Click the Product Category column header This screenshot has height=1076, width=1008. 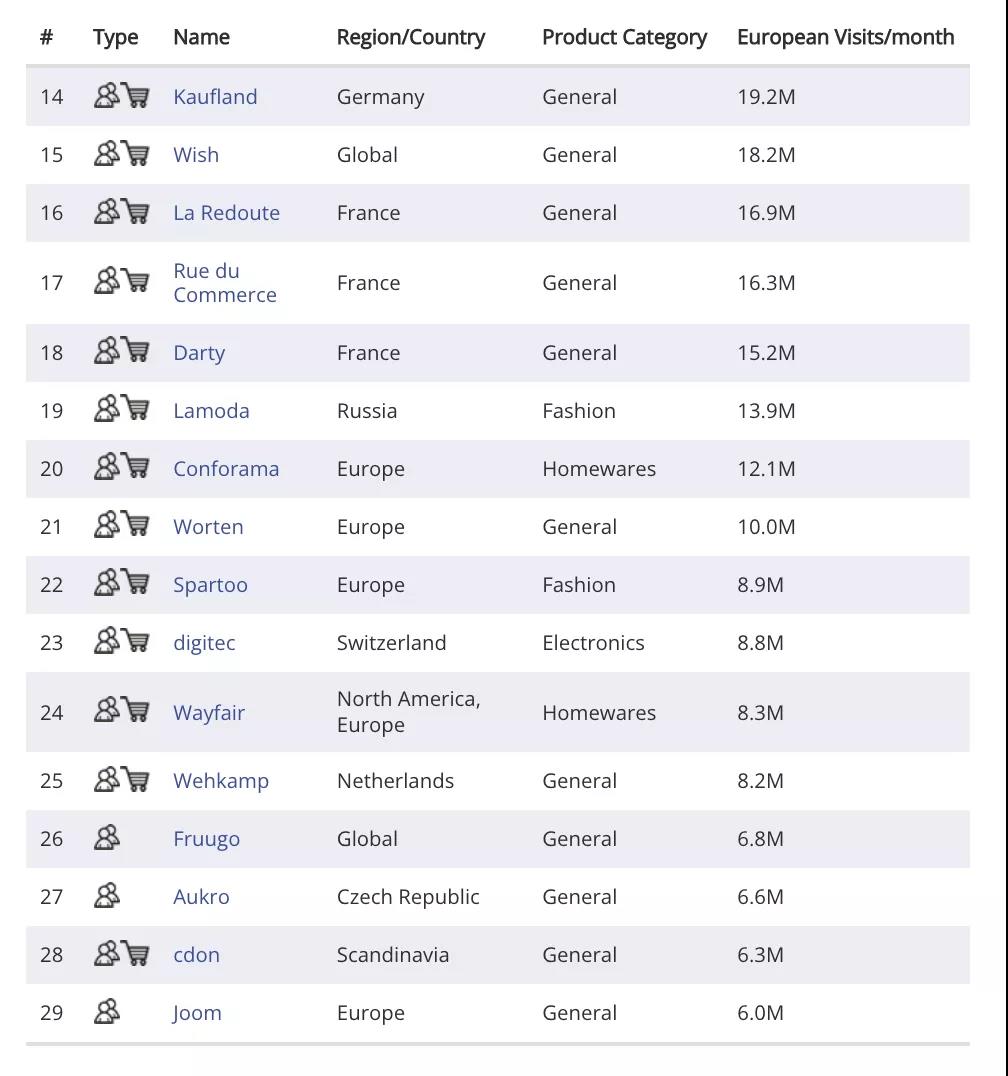click(624, 37)
